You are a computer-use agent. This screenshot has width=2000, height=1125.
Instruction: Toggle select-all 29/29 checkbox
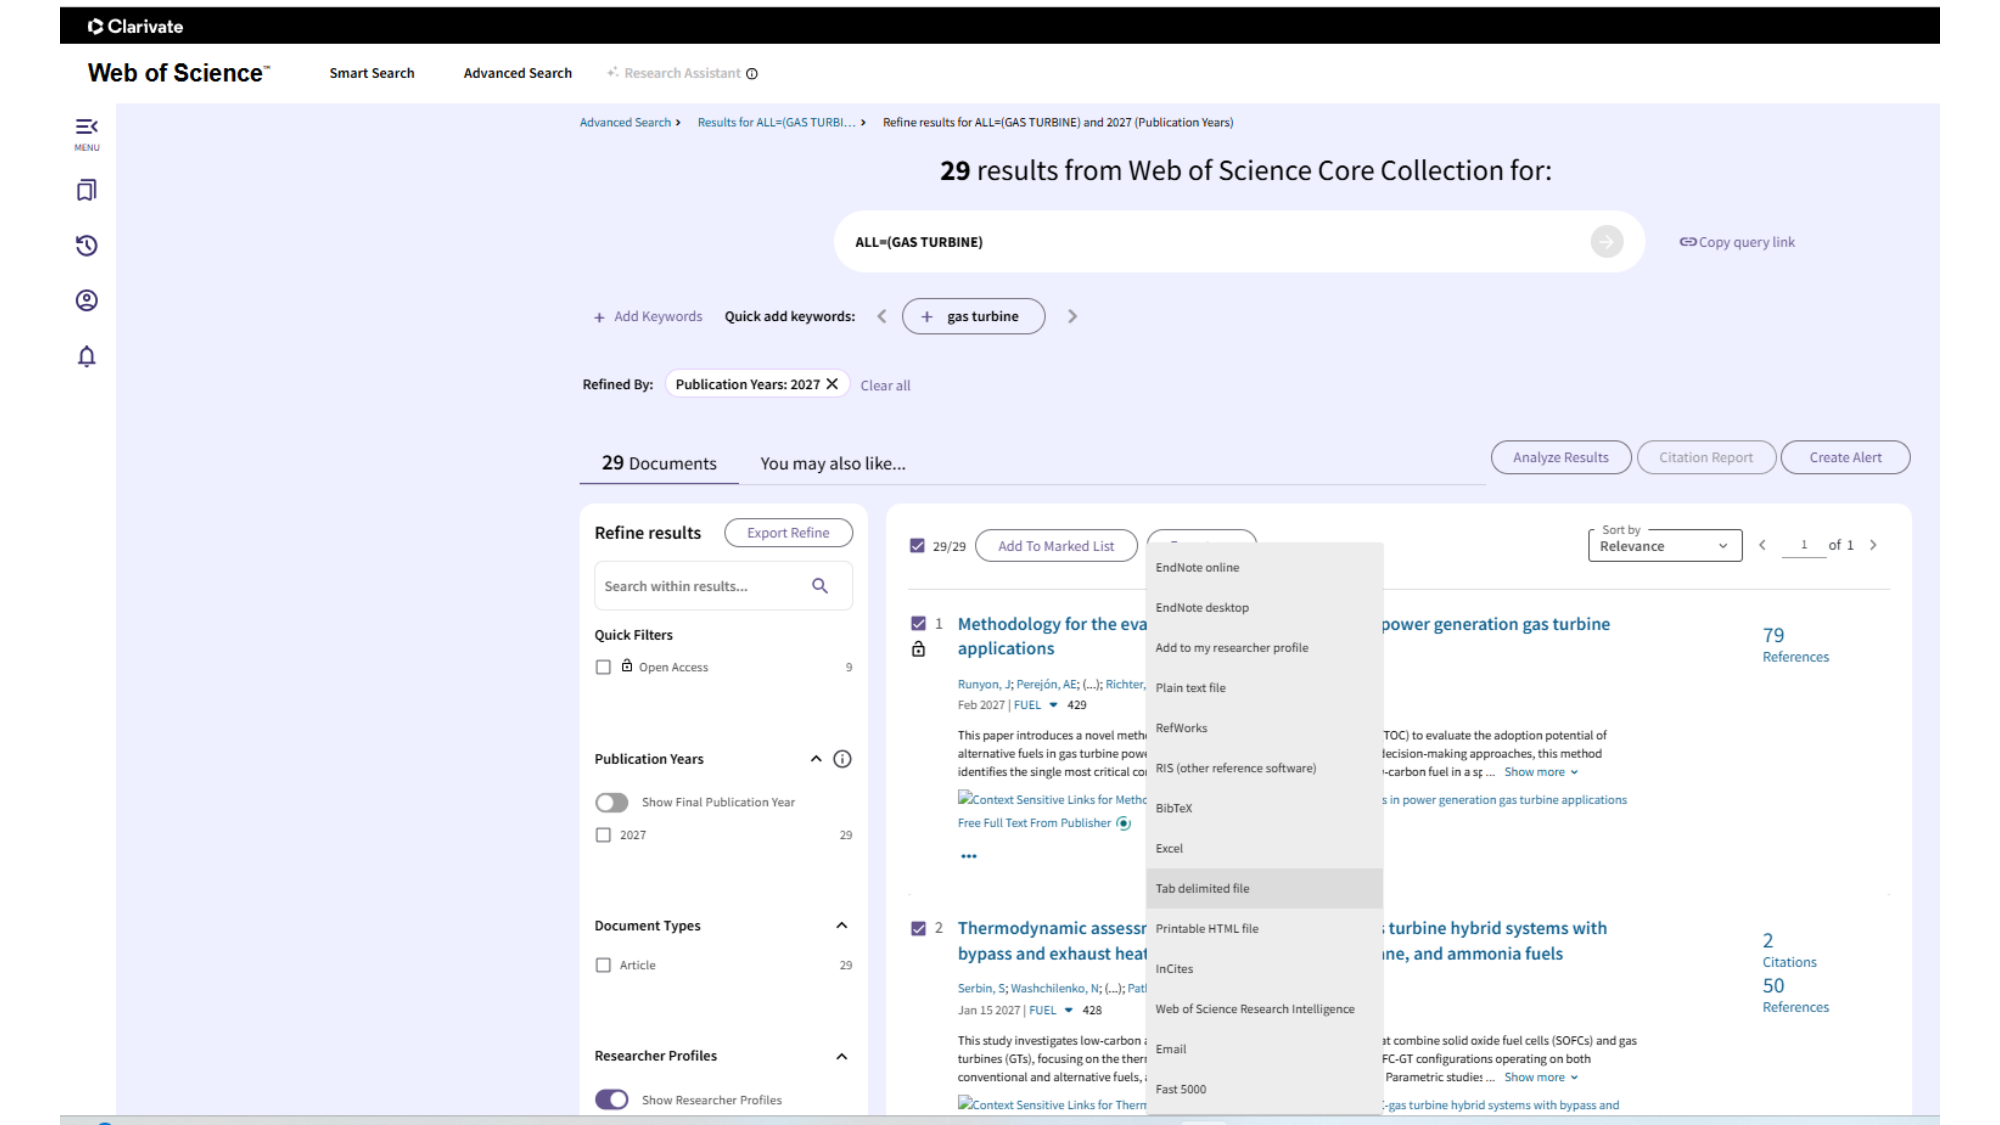coord(917,546)
